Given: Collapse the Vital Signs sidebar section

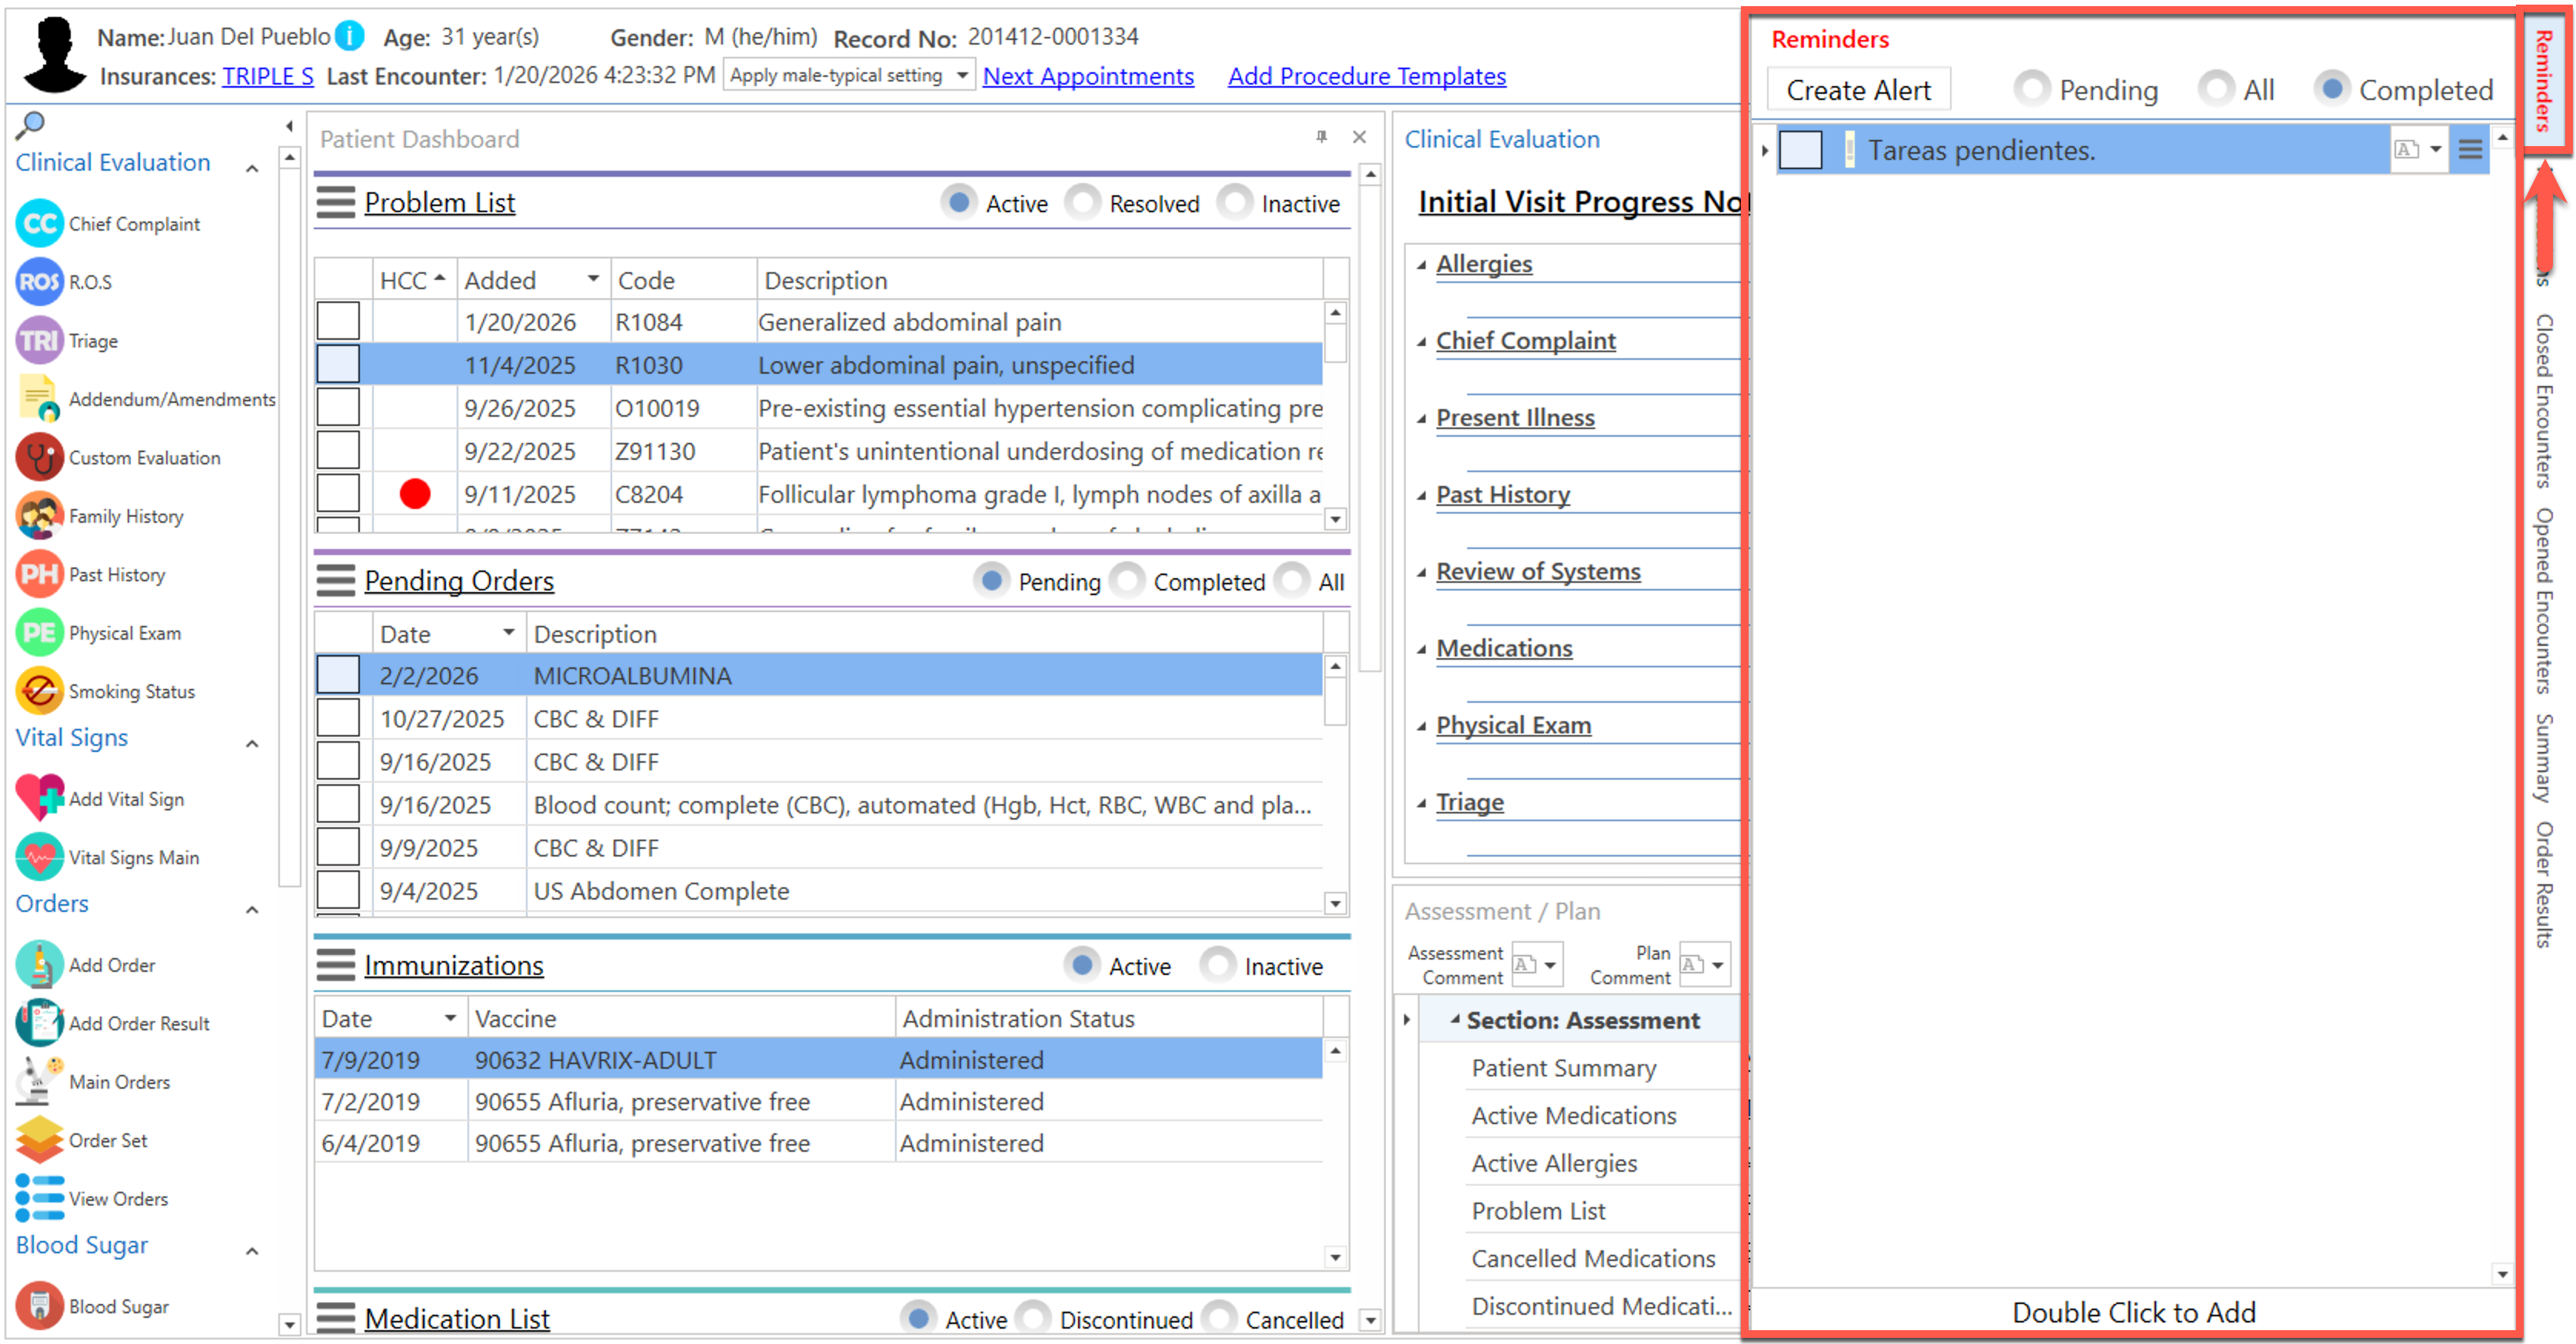Looking at the screenshot, I should [x=253, y=743].
